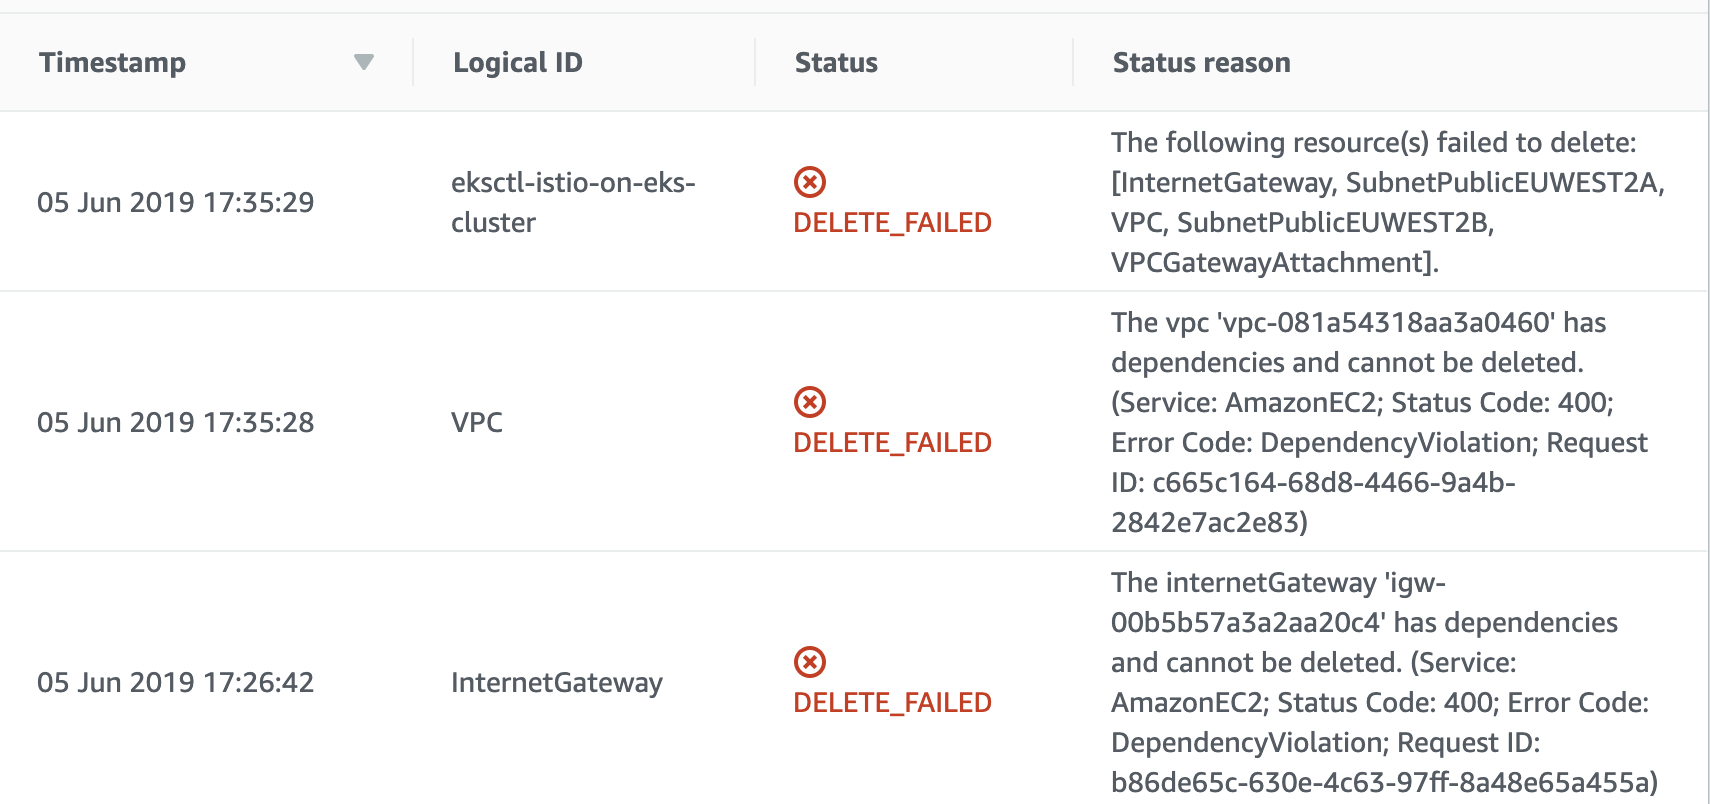
Task: Toggle the Timestamp sort arrow
Action: coord(364,63)
